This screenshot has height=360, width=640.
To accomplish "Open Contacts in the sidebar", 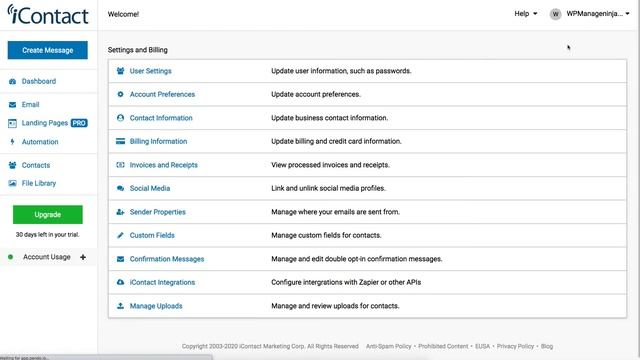I will point(36,165).
